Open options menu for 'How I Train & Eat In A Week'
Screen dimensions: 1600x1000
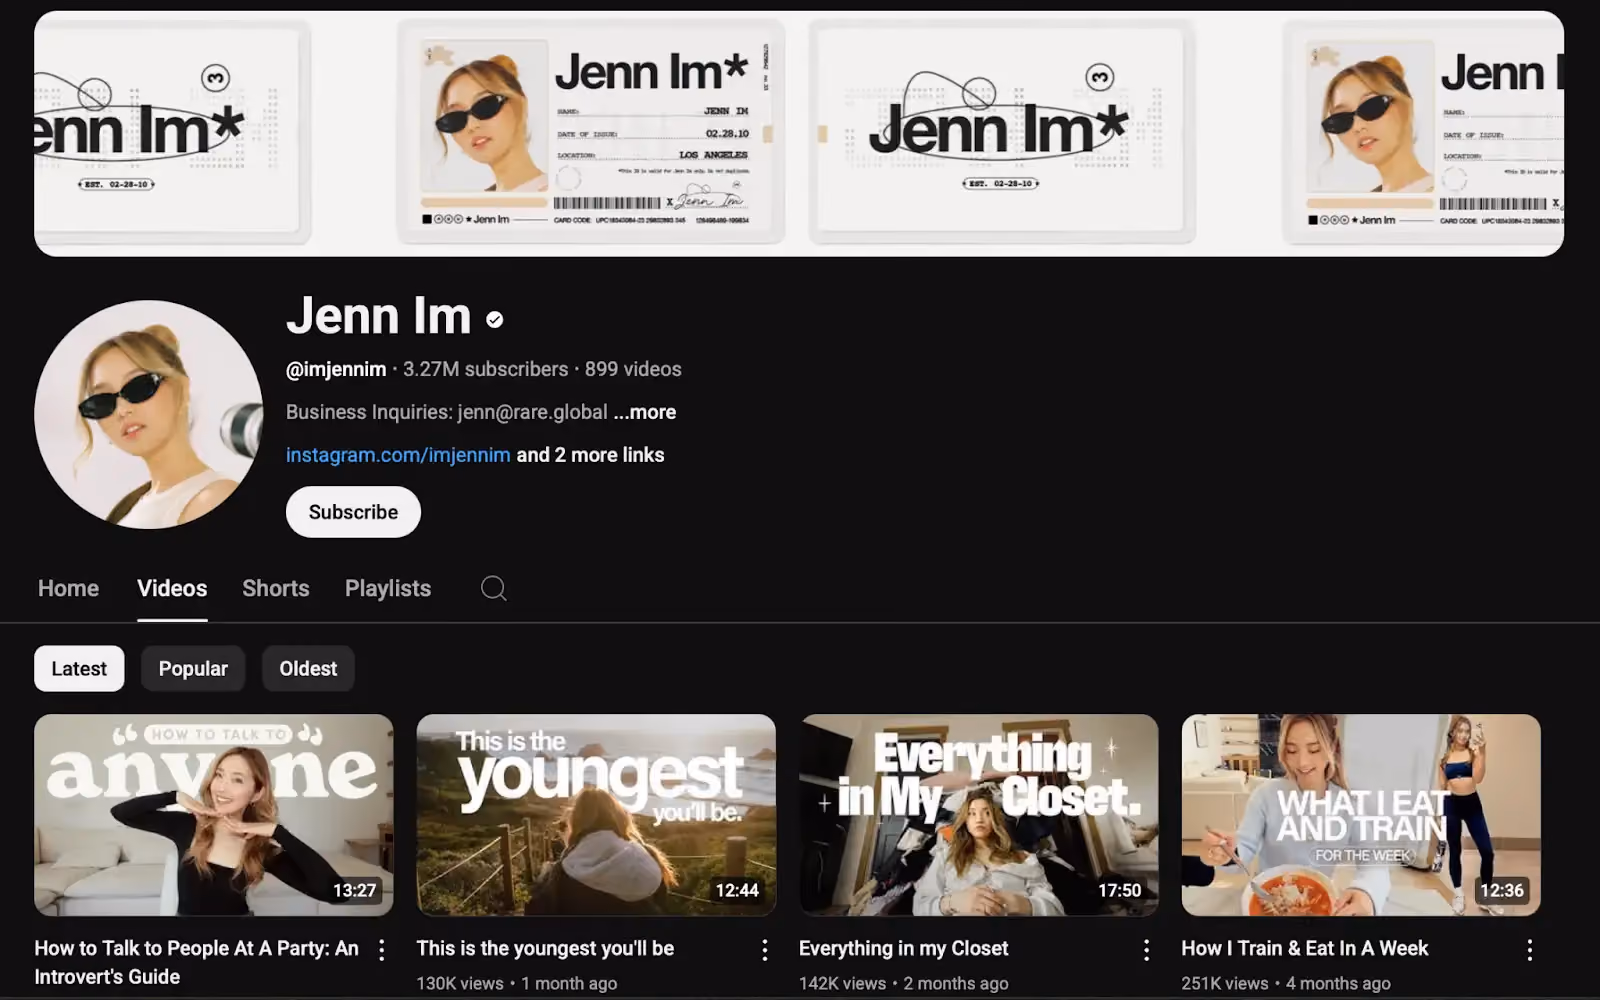(x=1529, y=950)
